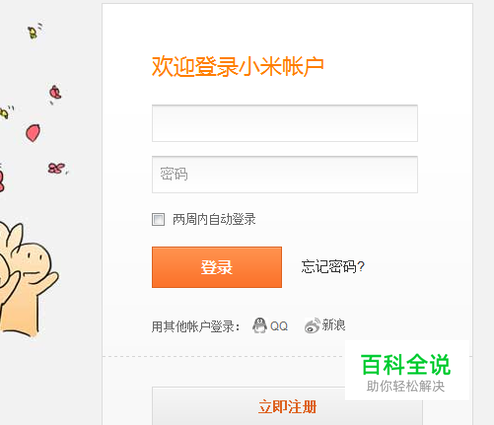Click the 两周内自动登录 label text
The width and height of the screenshot is (494, 425).
[x=214, y=219]
